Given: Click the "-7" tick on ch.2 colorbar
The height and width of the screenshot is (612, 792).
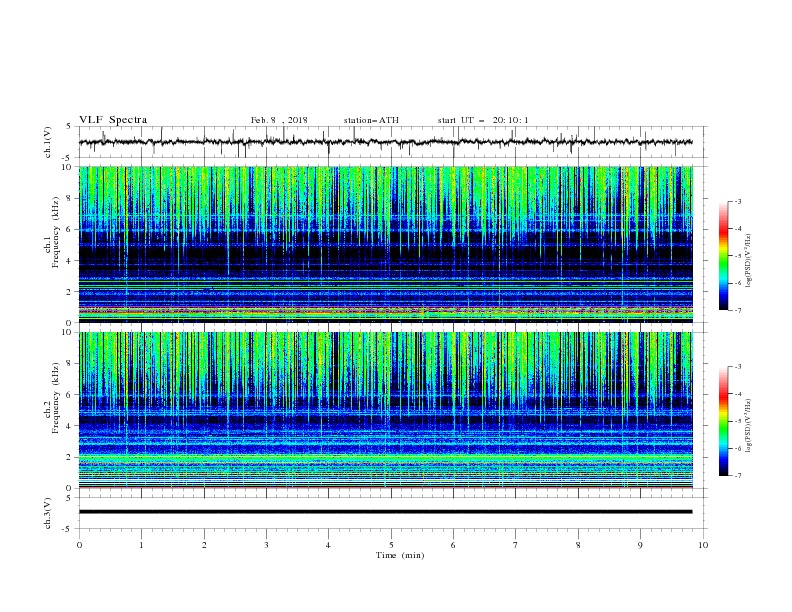Looking at the screenshot, I should coord(738,476).
